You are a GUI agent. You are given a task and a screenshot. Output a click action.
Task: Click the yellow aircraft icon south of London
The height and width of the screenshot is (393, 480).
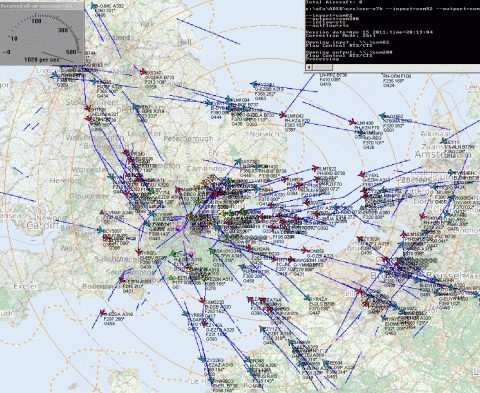pyautogui.click(x=188, y=269)
